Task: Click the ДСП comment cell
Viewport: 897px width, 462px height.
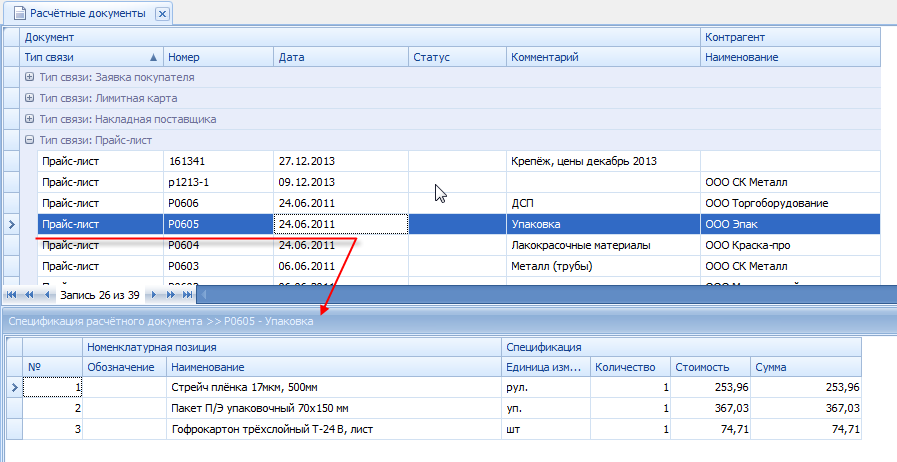Action: 603,204
